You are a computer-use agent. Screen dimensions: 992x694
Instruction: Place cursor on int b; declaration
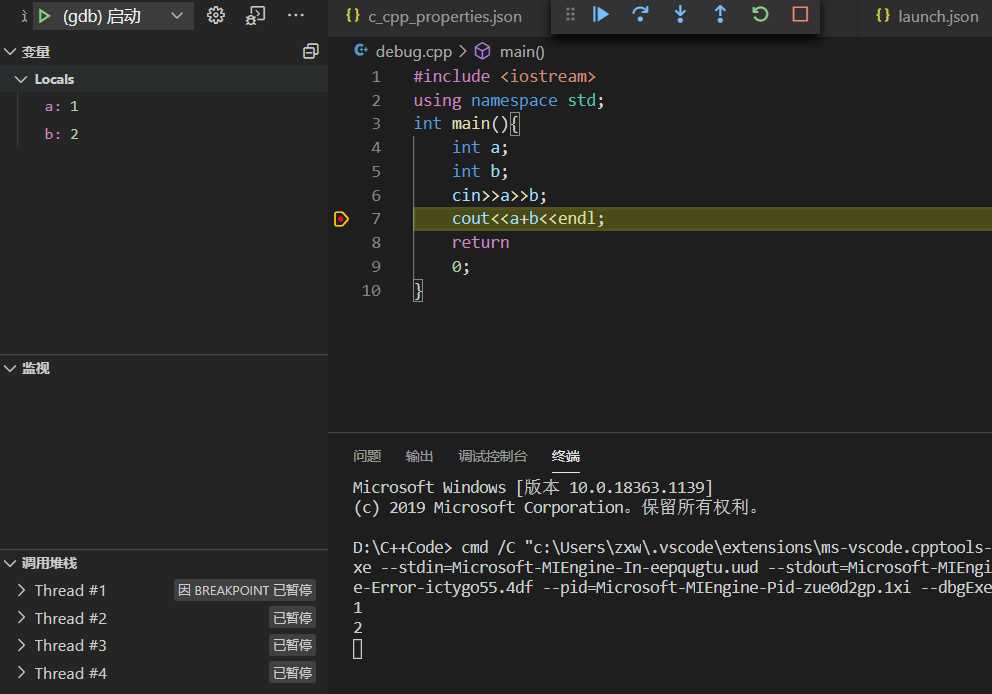pos(480,171)
